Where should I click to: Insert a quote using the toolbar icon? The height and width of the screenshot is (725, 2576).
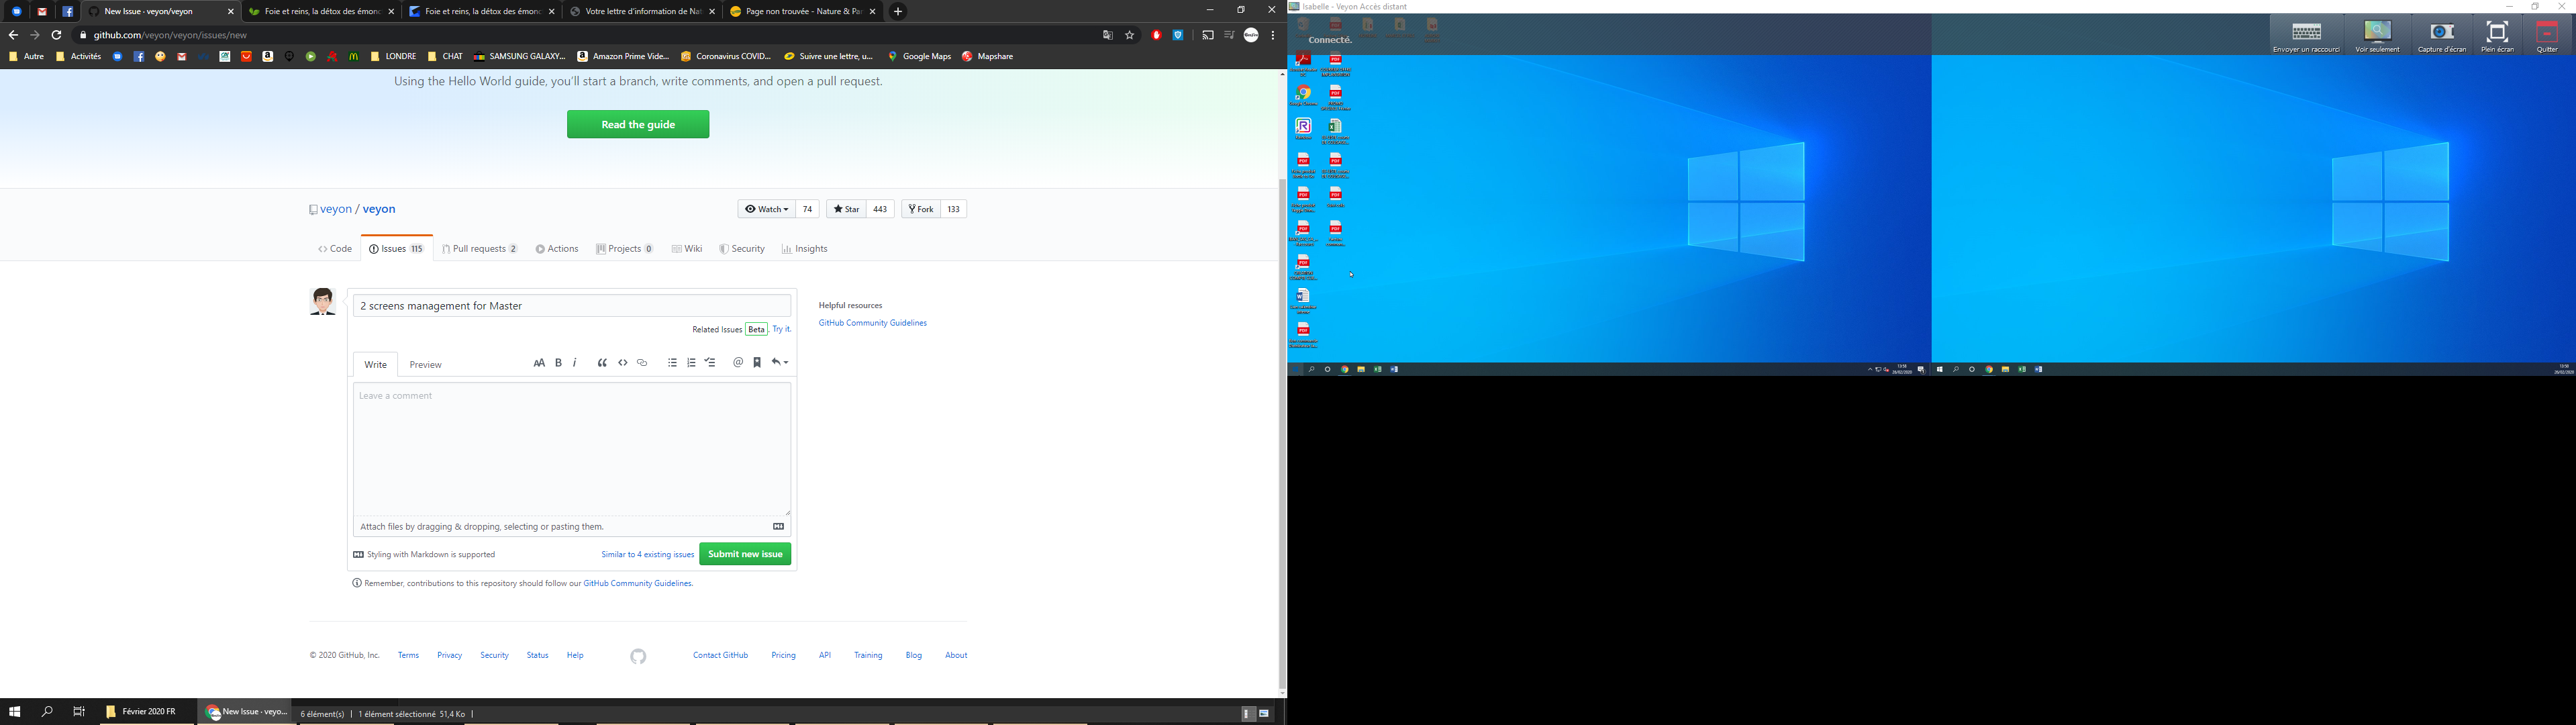(602, 362)
